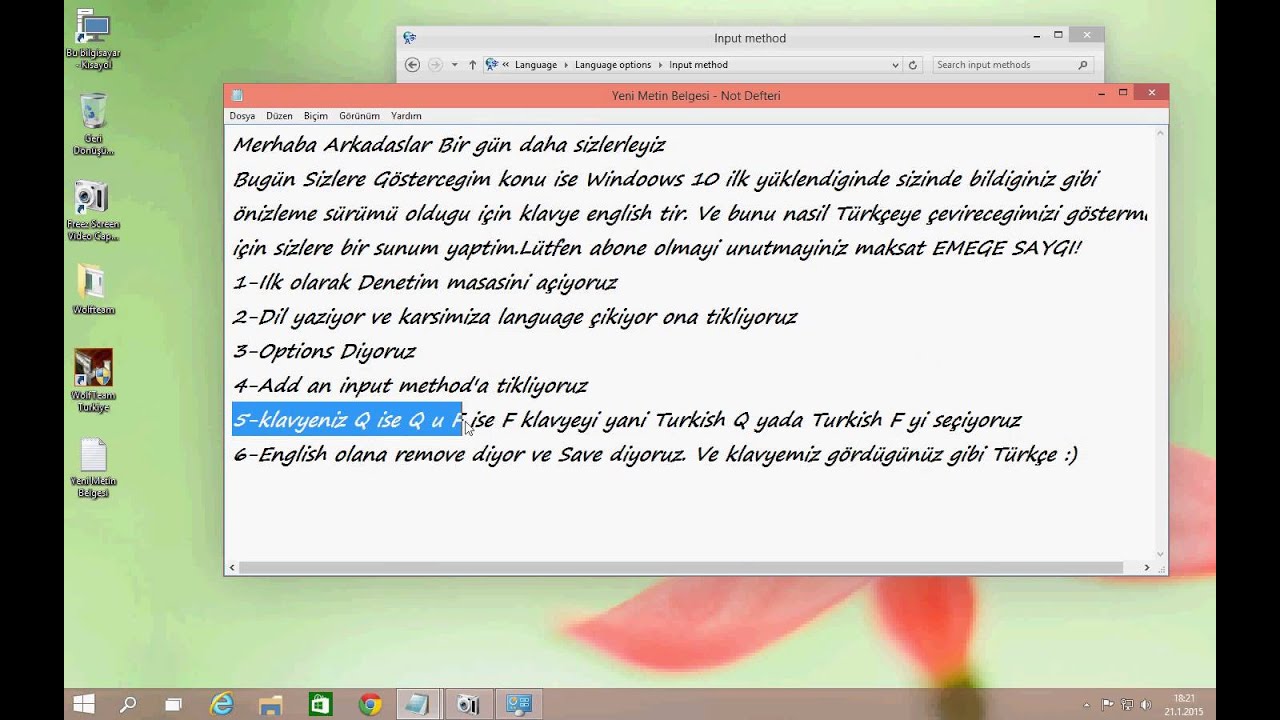Click the Notepad title bar document icon
The width and height of the screenshot is (1280, 720).
[237, 95]
